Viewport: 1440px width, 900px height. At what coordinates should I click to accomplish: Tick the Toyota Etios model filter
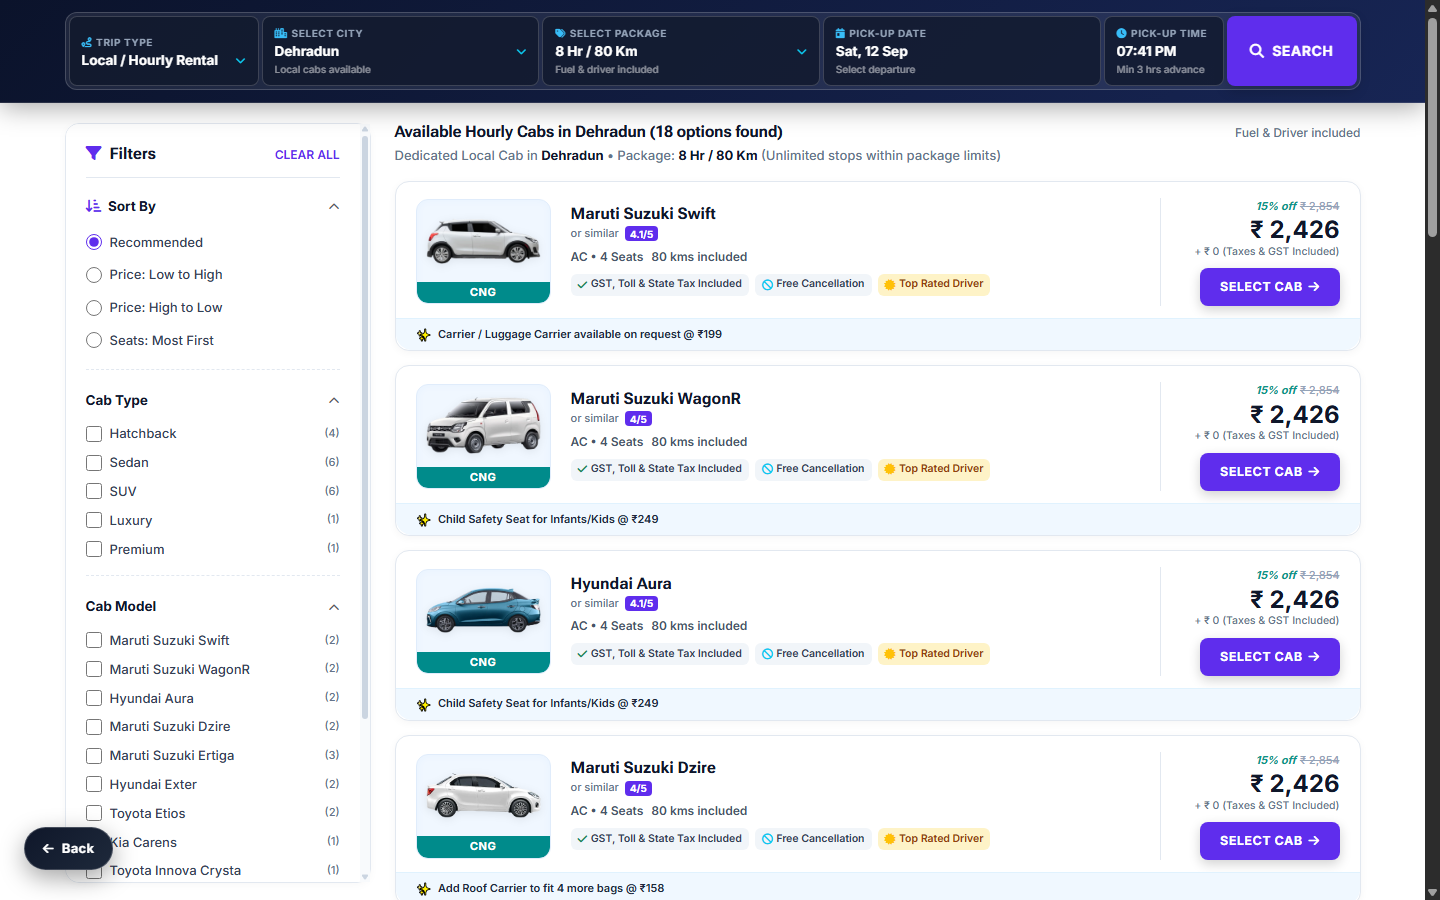click(94, 813)
